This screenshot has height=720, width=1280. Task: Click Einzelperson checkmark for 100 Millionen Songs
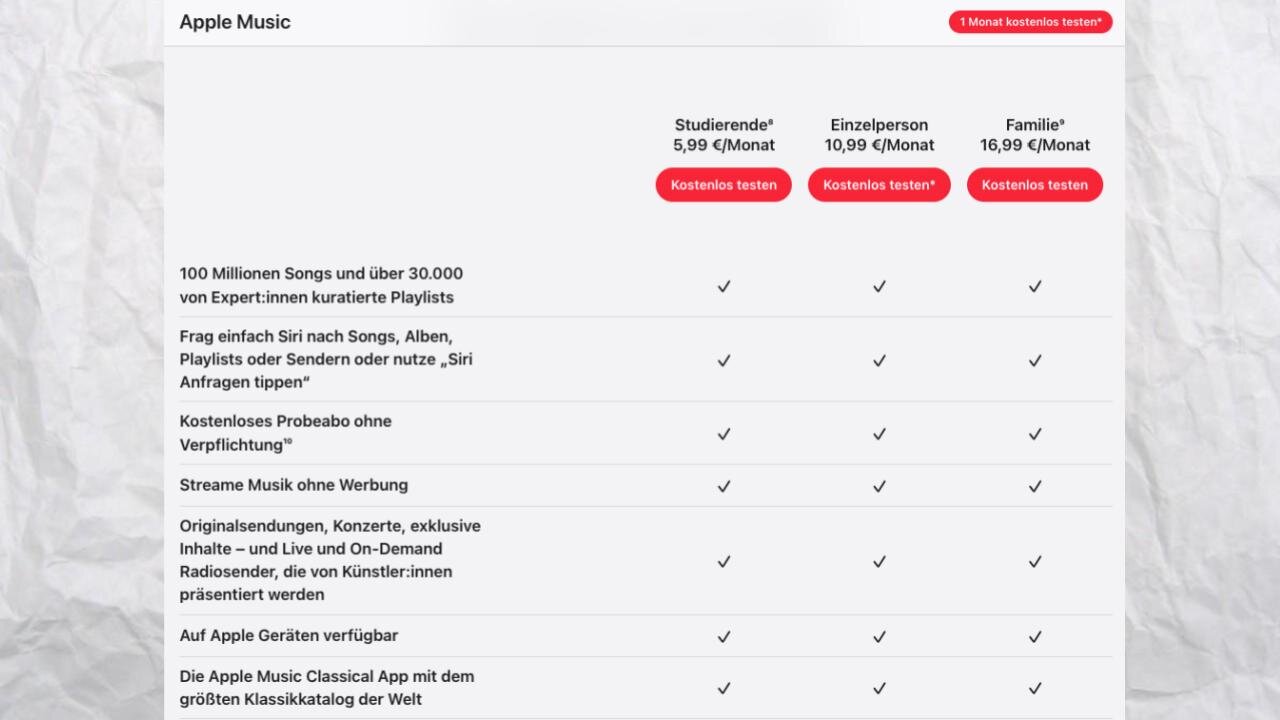tap(879, 286)
